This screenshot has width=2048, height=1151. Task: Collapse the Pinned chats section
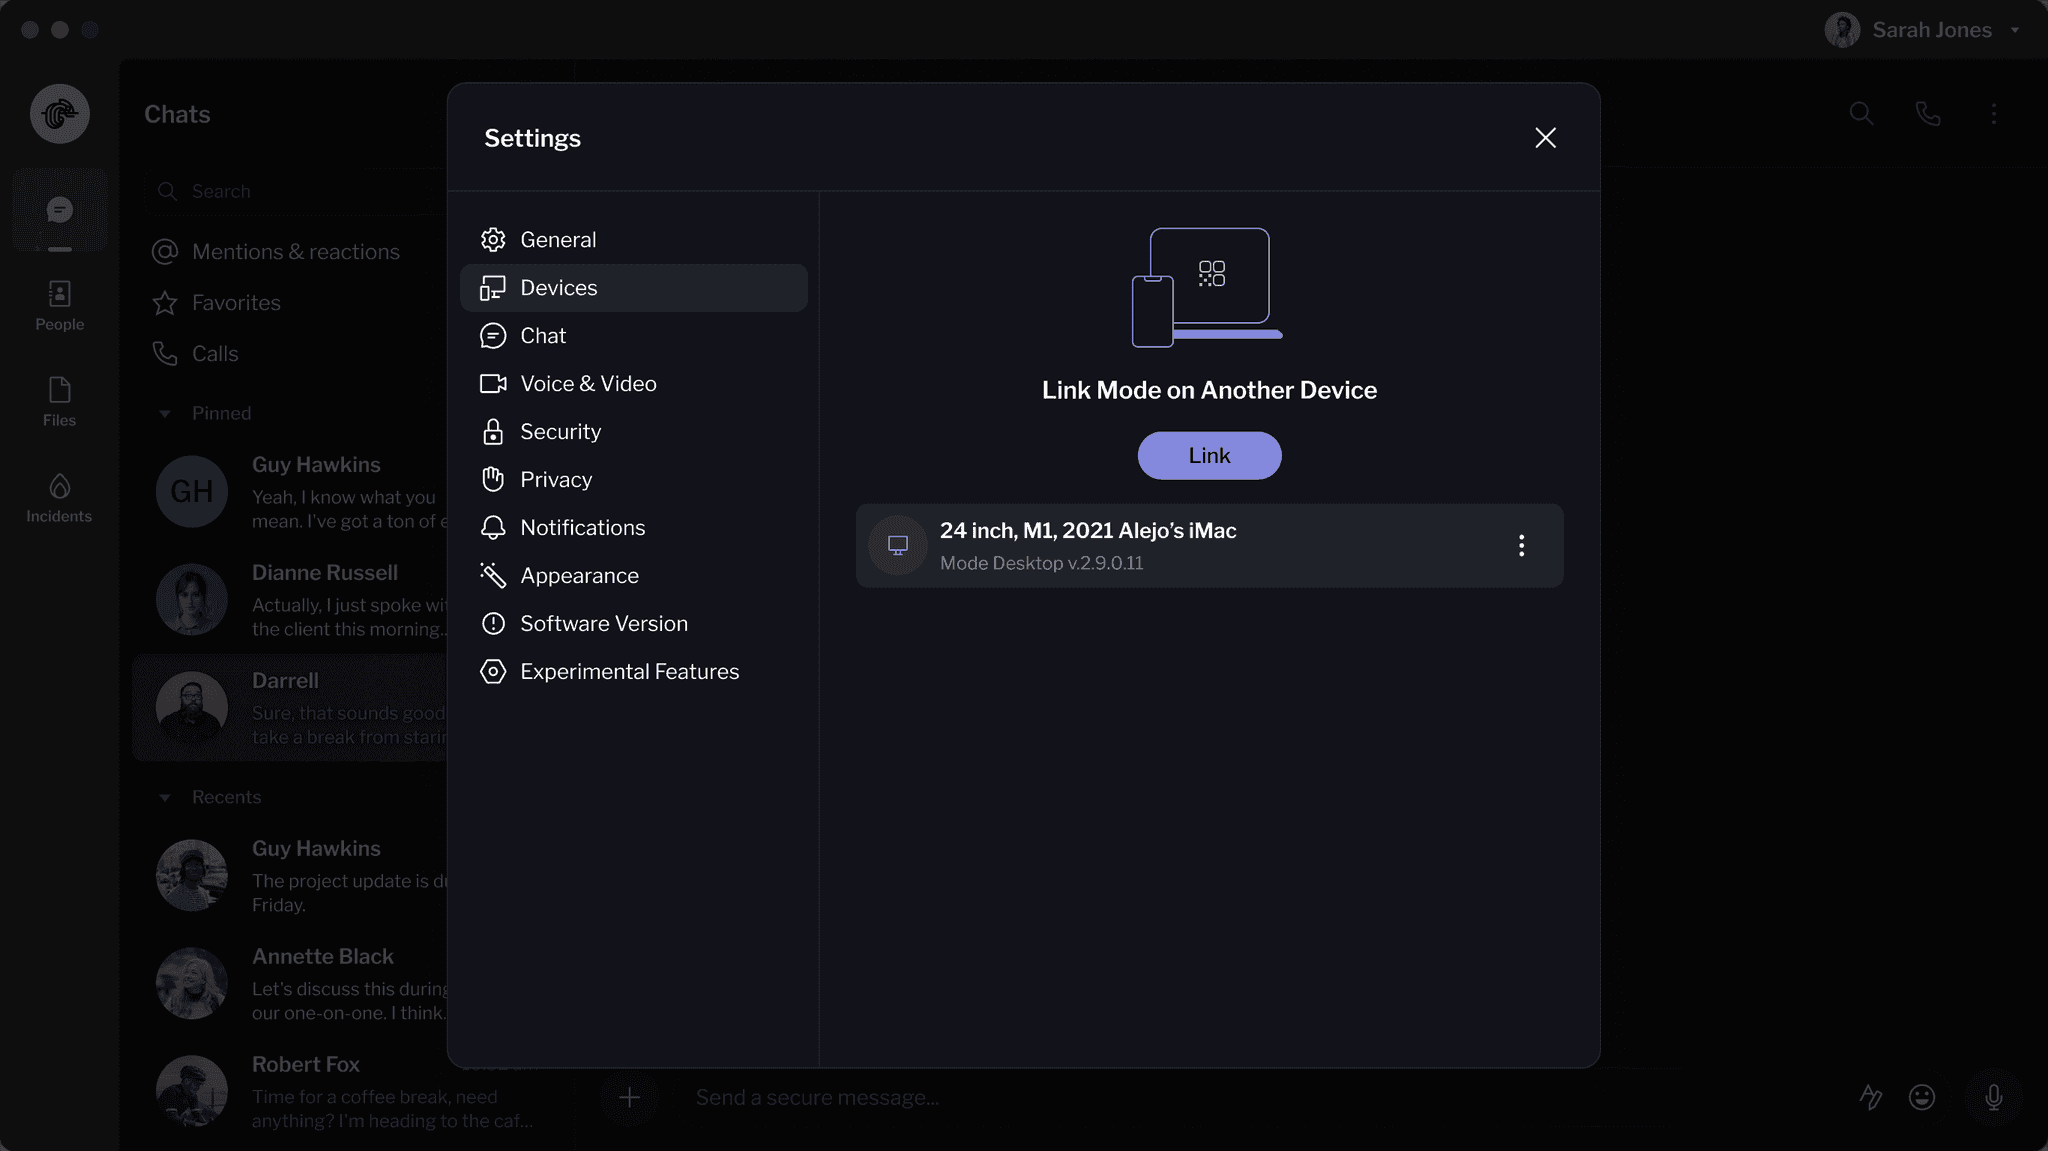point(165,413)
